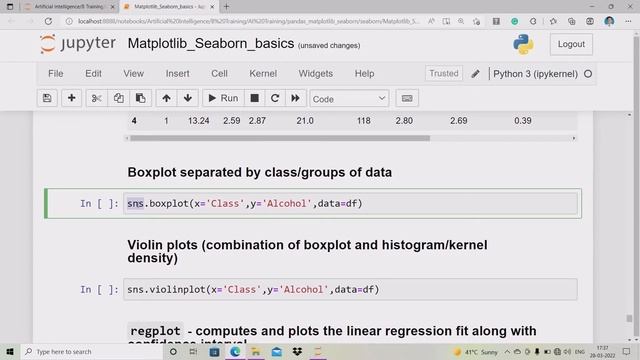Open the command palette keyboard icon
Viewport: 640px width, 360px height.
click(x=407, y=98)
